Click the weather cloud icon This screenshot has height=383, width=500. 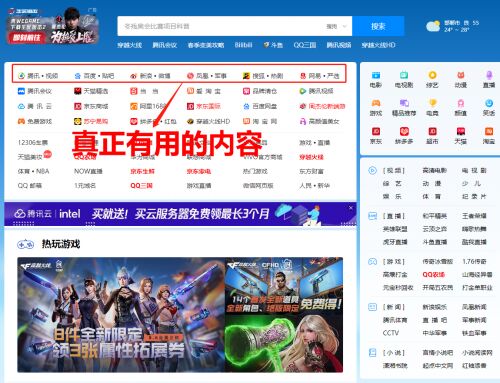click(x=433, y=26)
